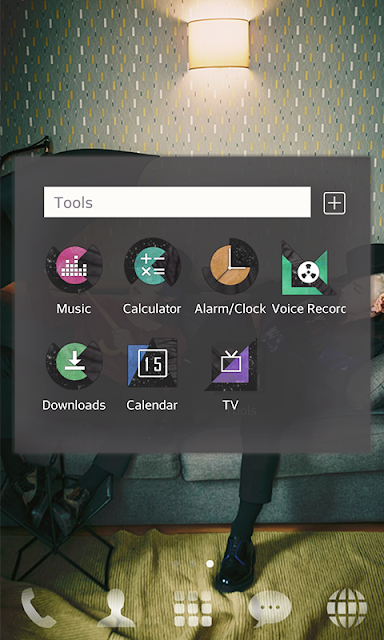
Task: Tap the Calendar label text
Action: (x=152, y=405)
